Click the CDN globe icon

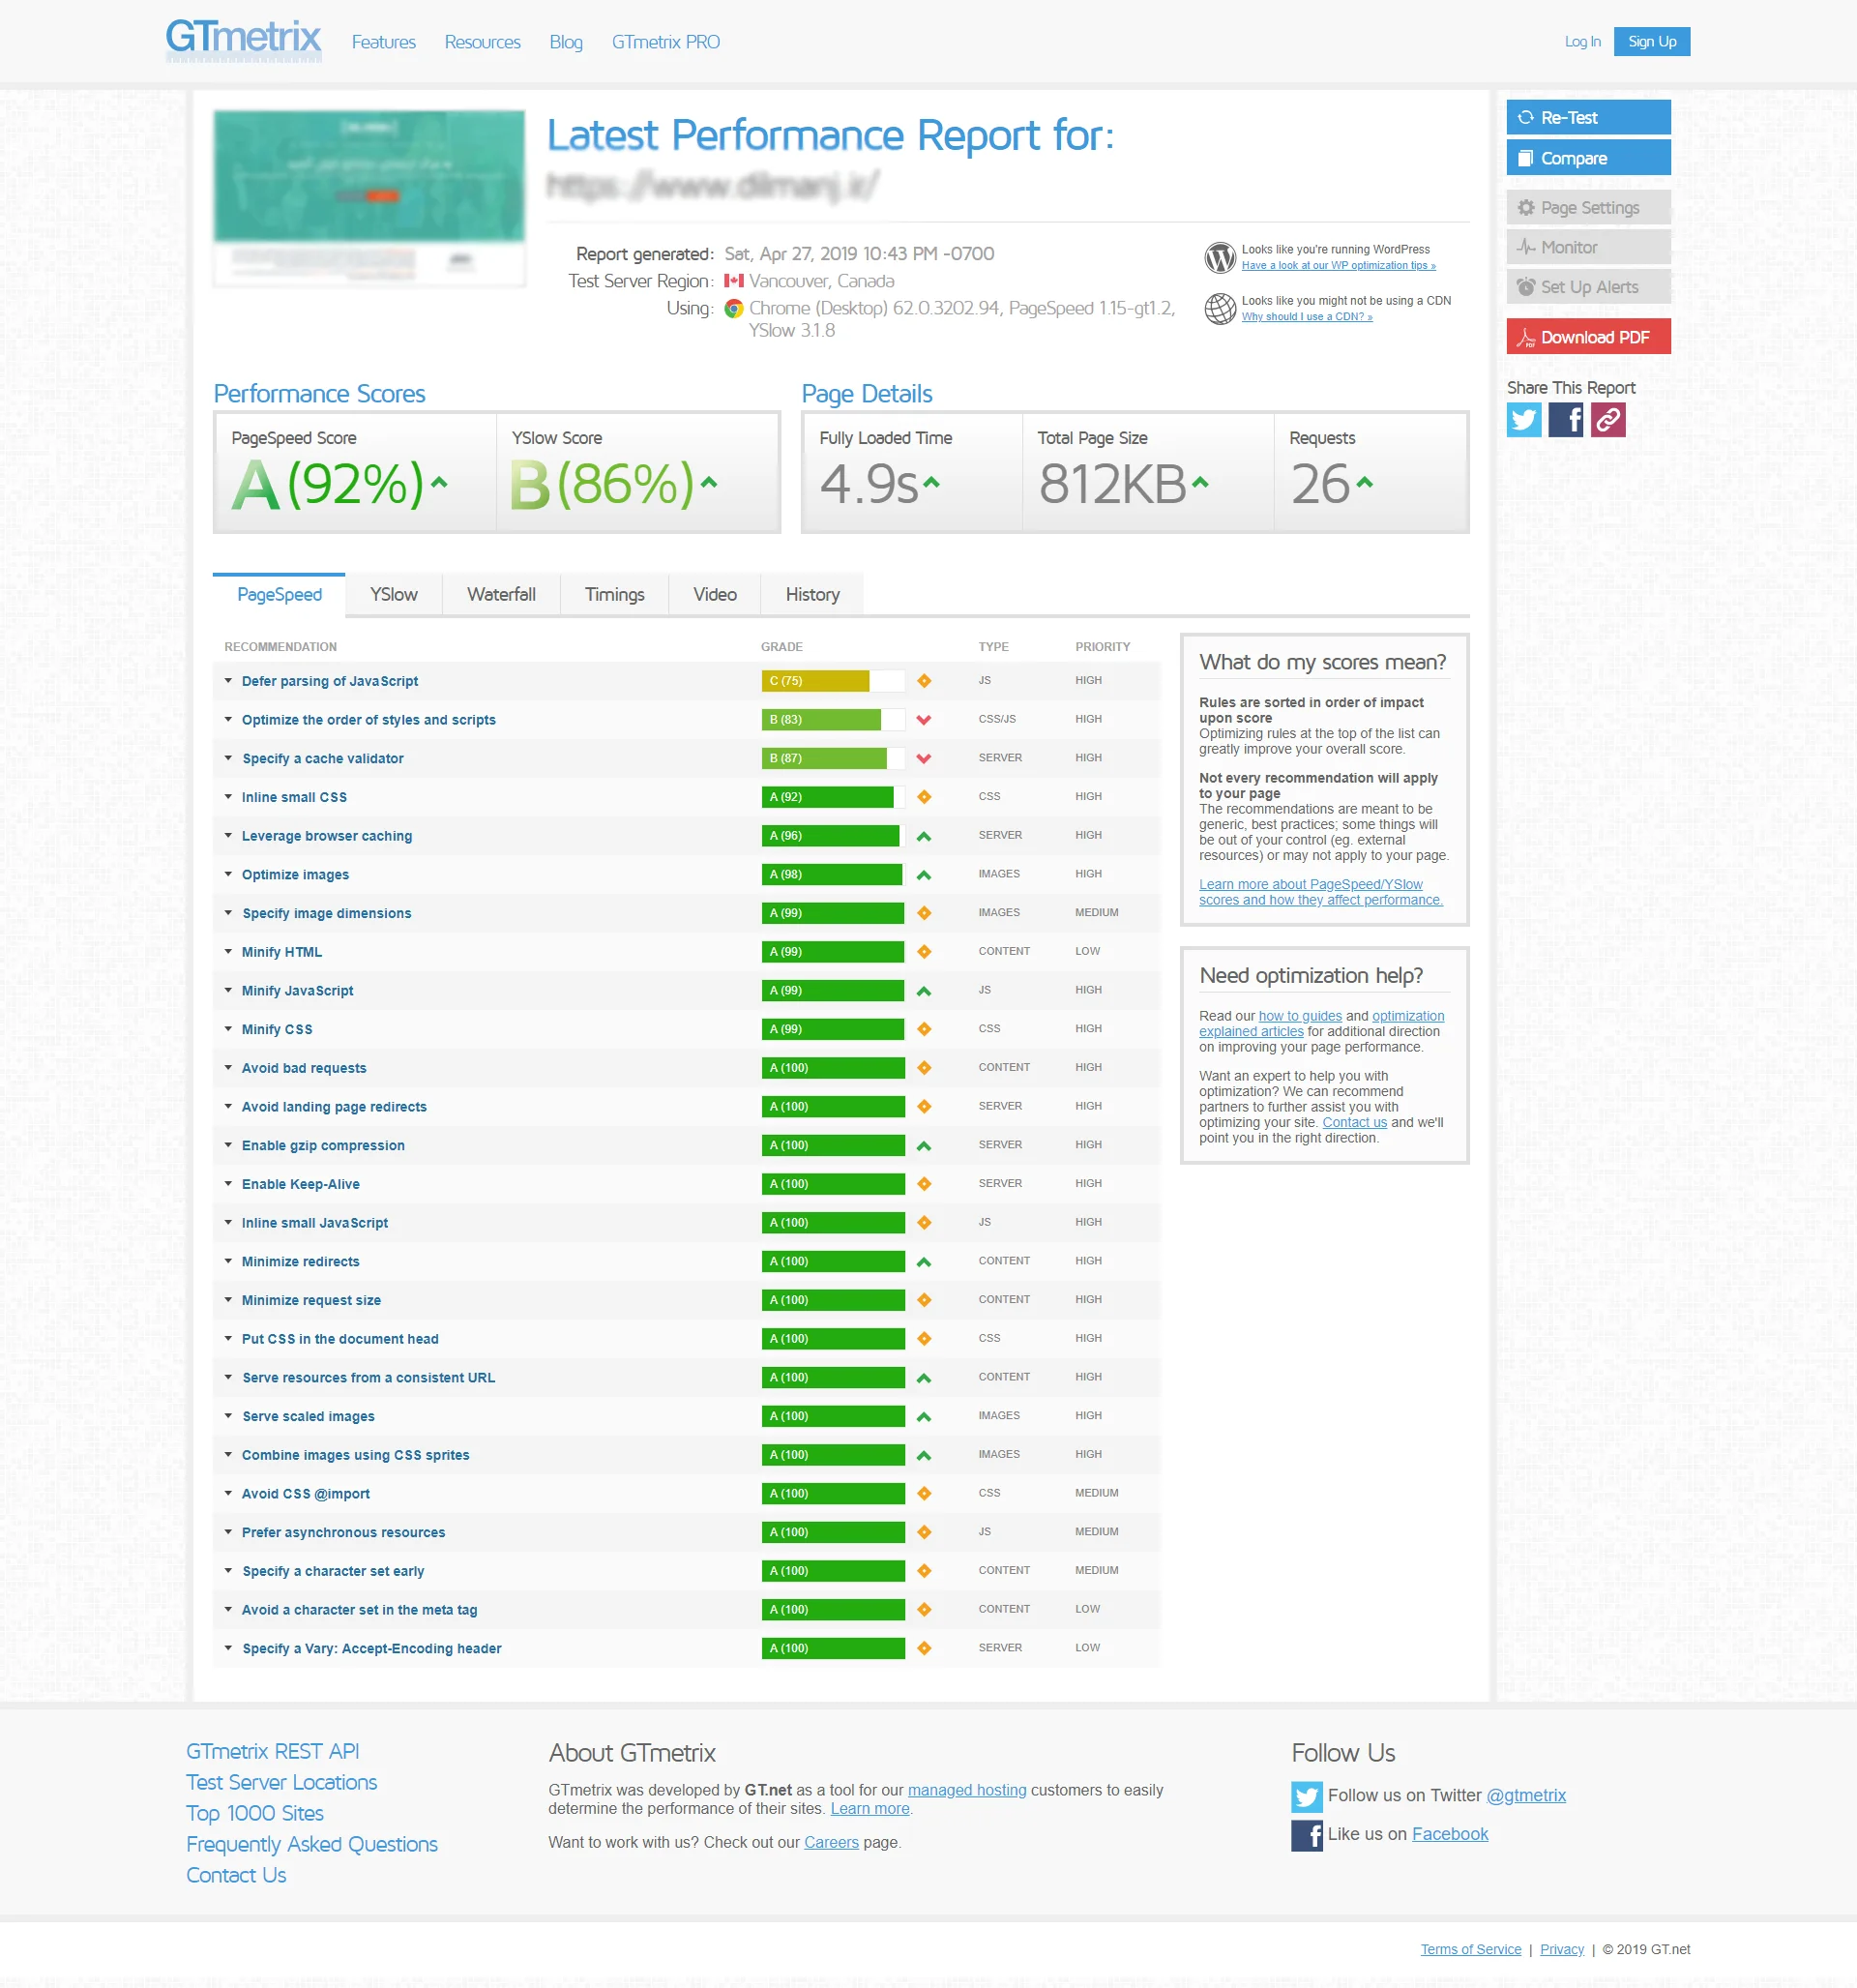coord(1219,308)
